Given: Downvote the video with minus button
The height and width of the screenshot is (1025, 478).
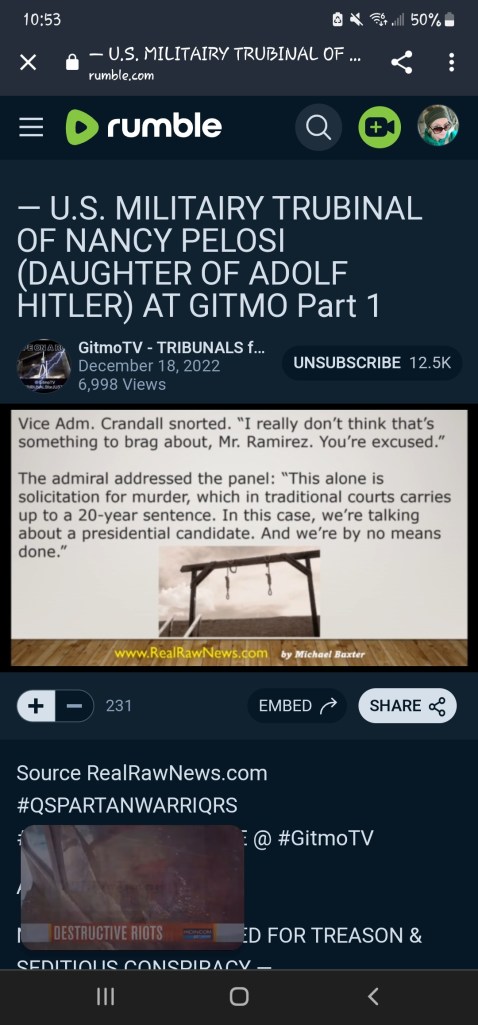Looking at the screenshot, I should pyautogui.click(x=75, y=706).
